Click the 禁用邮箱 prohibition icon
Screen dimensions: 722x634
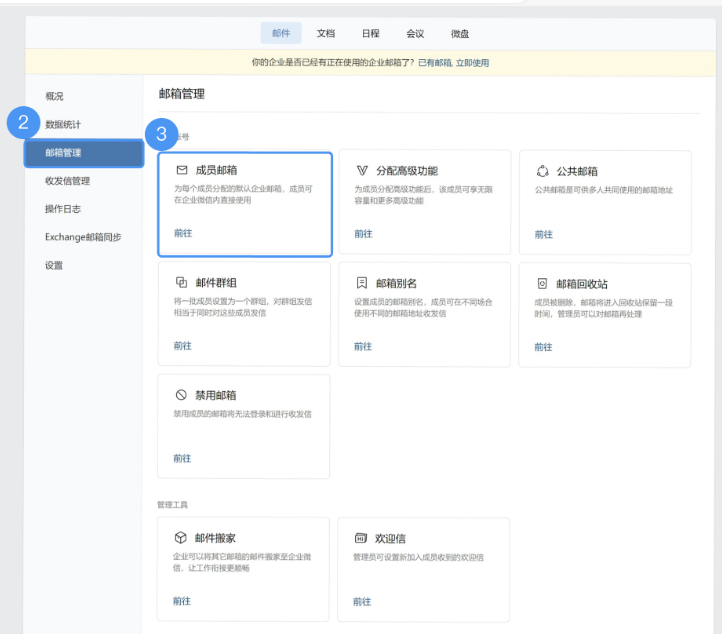[181, 395]
